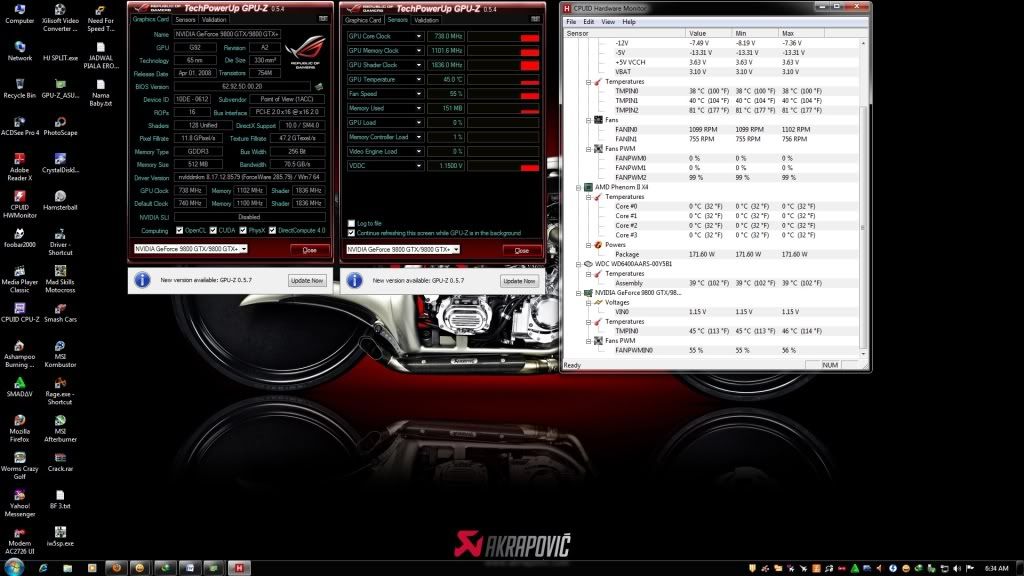Viewport: 1024px width, 576px height.
Task: Open the Edit menu in HWMonitor
Action: coord(588,22)
